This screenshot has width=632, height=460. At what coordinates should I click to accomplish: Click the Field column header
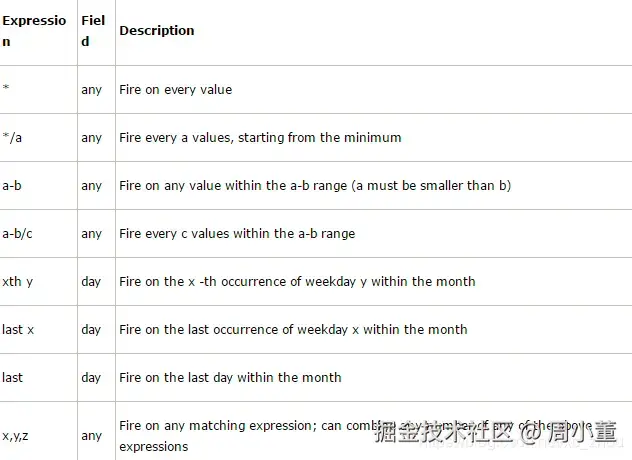93,31
